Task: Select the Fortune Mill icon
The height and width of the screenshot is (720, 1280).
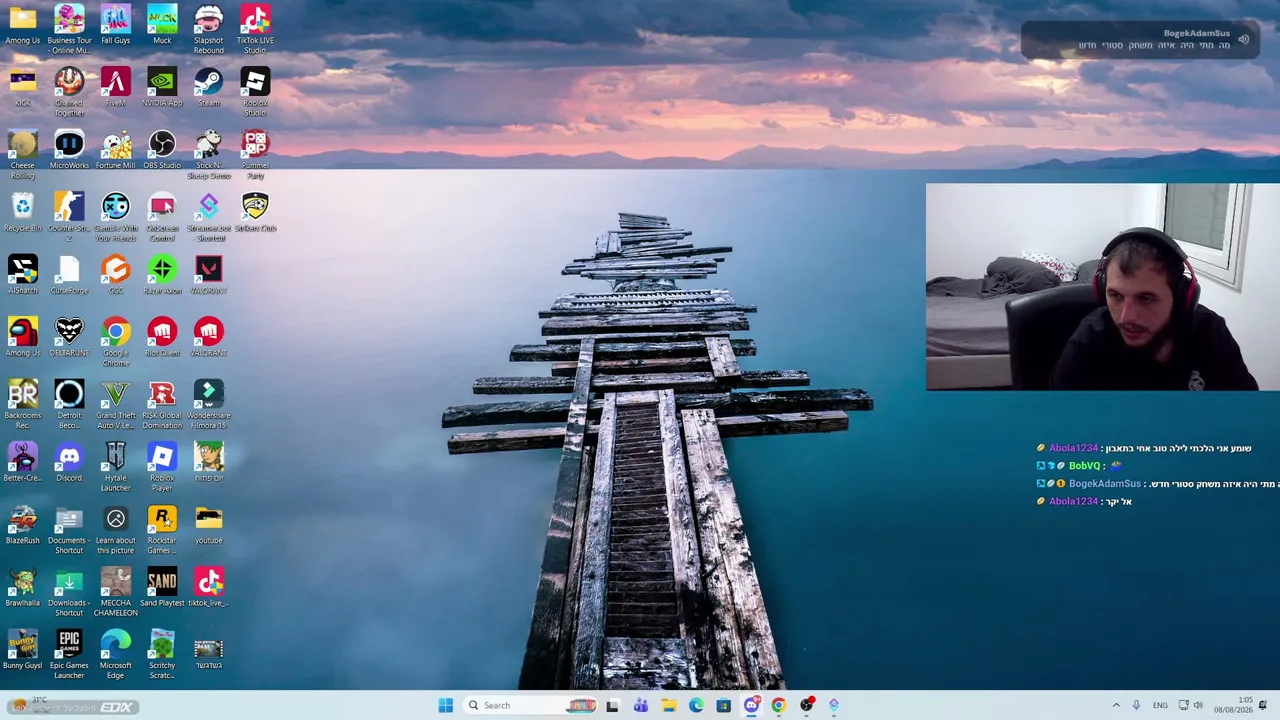Action: click(x=115, y=150)
